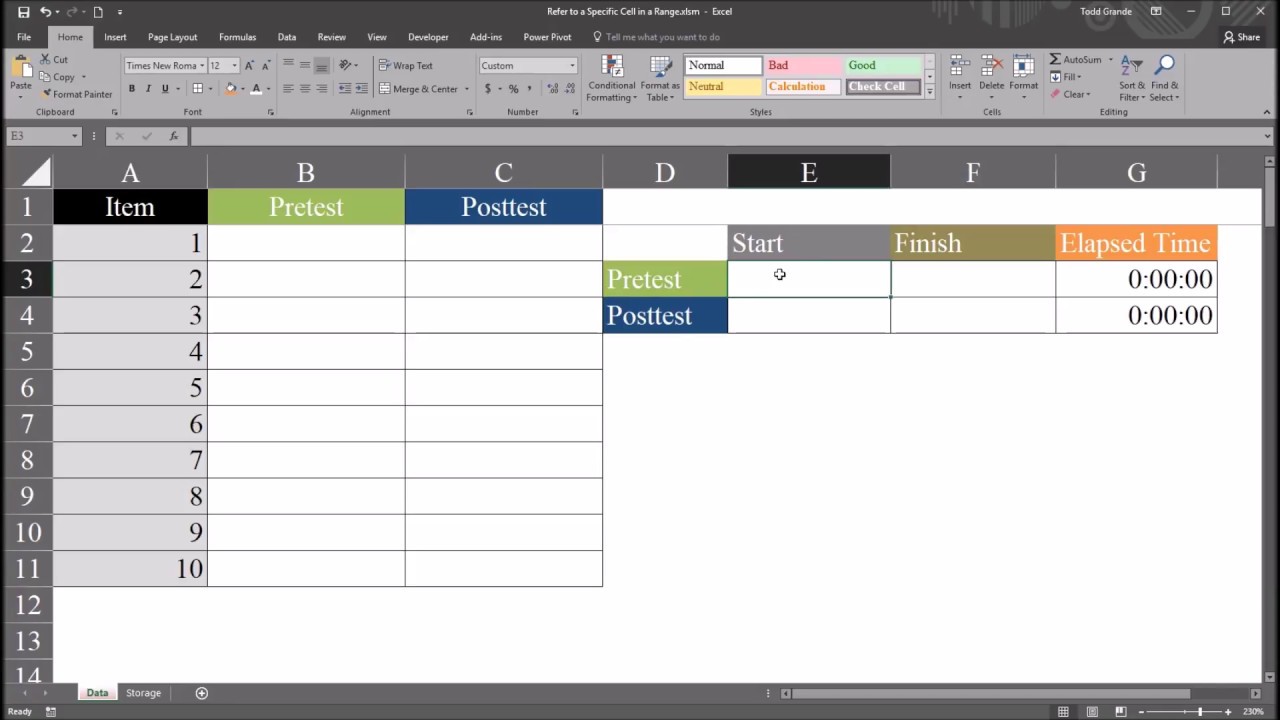Apply percent style formatting

[513, 89]
